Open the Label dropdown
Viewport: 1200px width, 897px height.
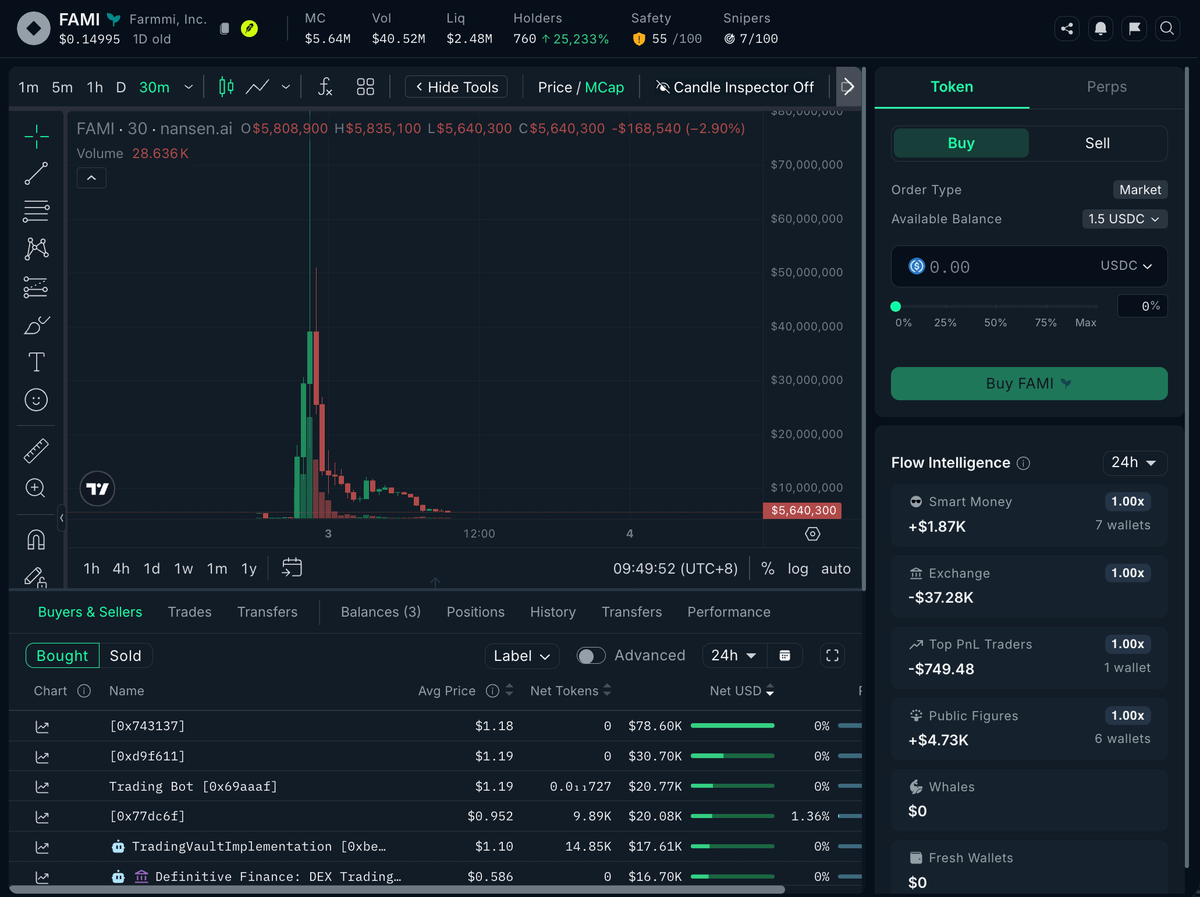coord(521,656)
